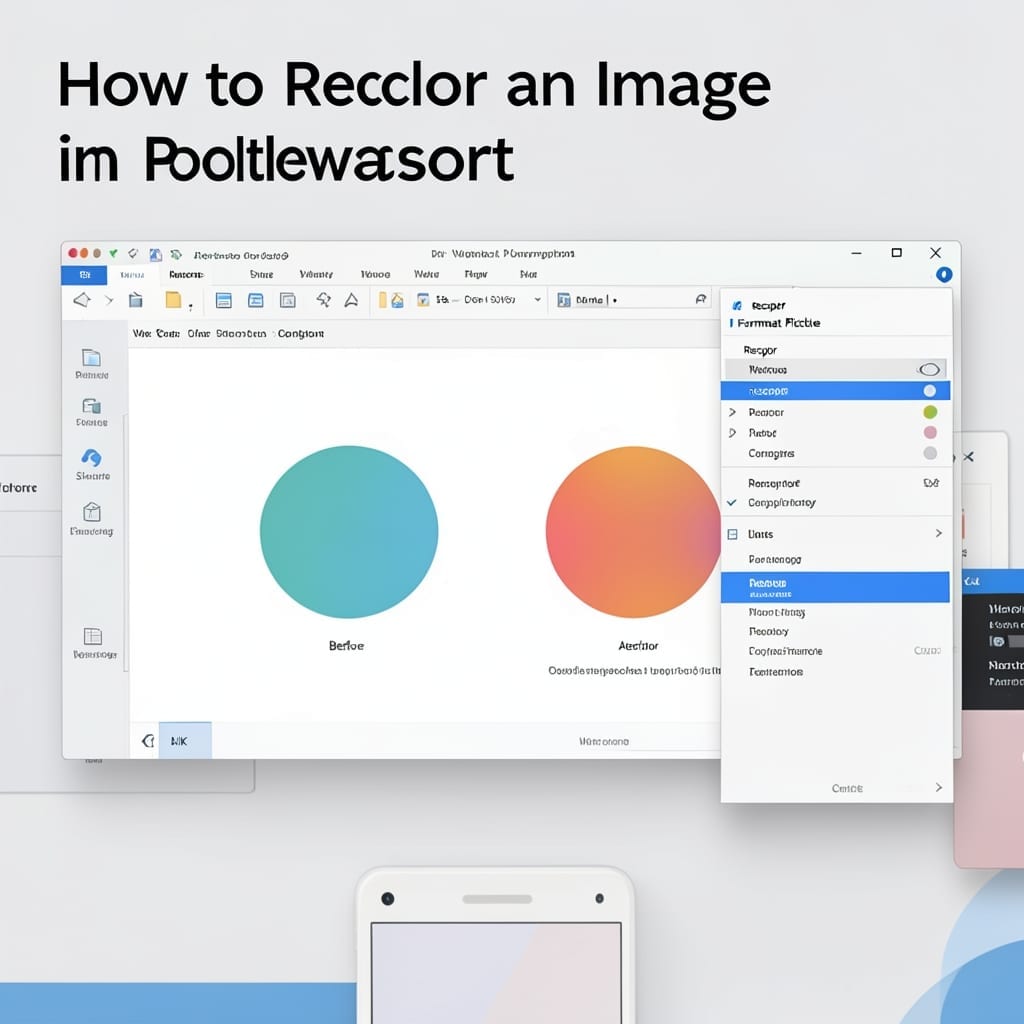The width and height of the screenshot is (1024, 1024).
Task: Expand the row with the pink swatch
Action: (x=732, y=433)
